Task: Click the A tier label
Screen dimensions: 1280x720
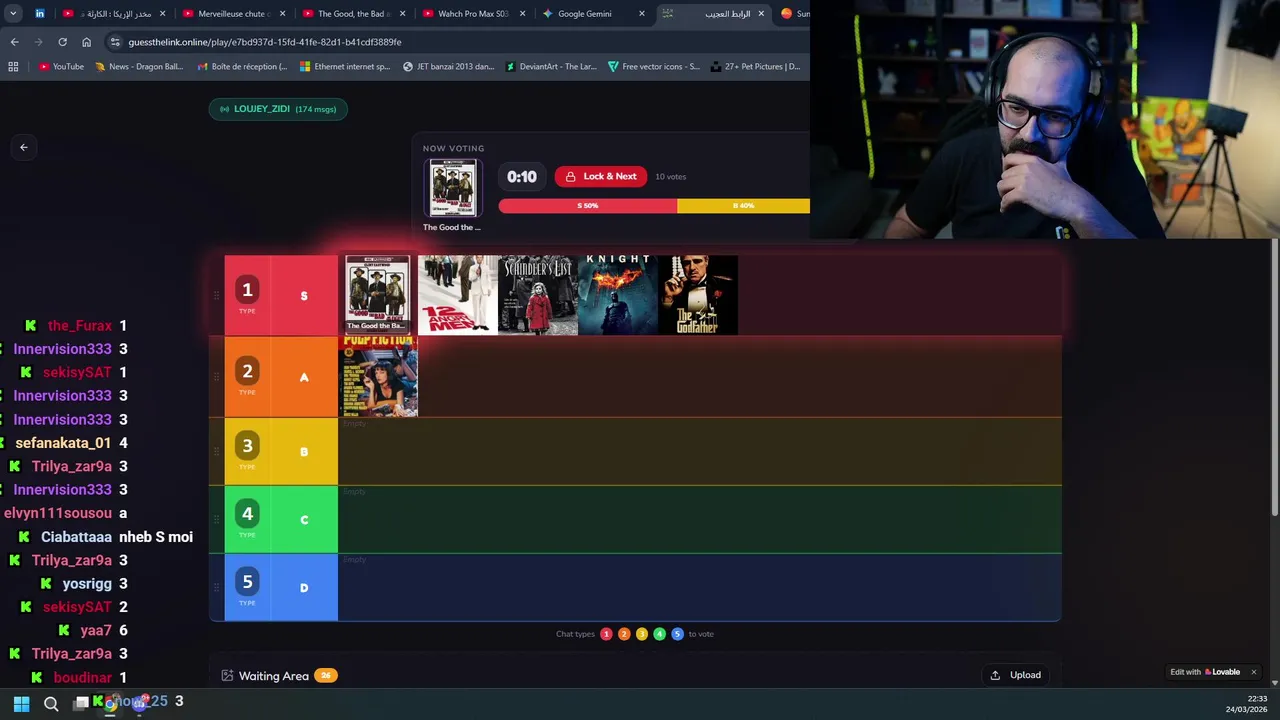Action: point(304,377)
